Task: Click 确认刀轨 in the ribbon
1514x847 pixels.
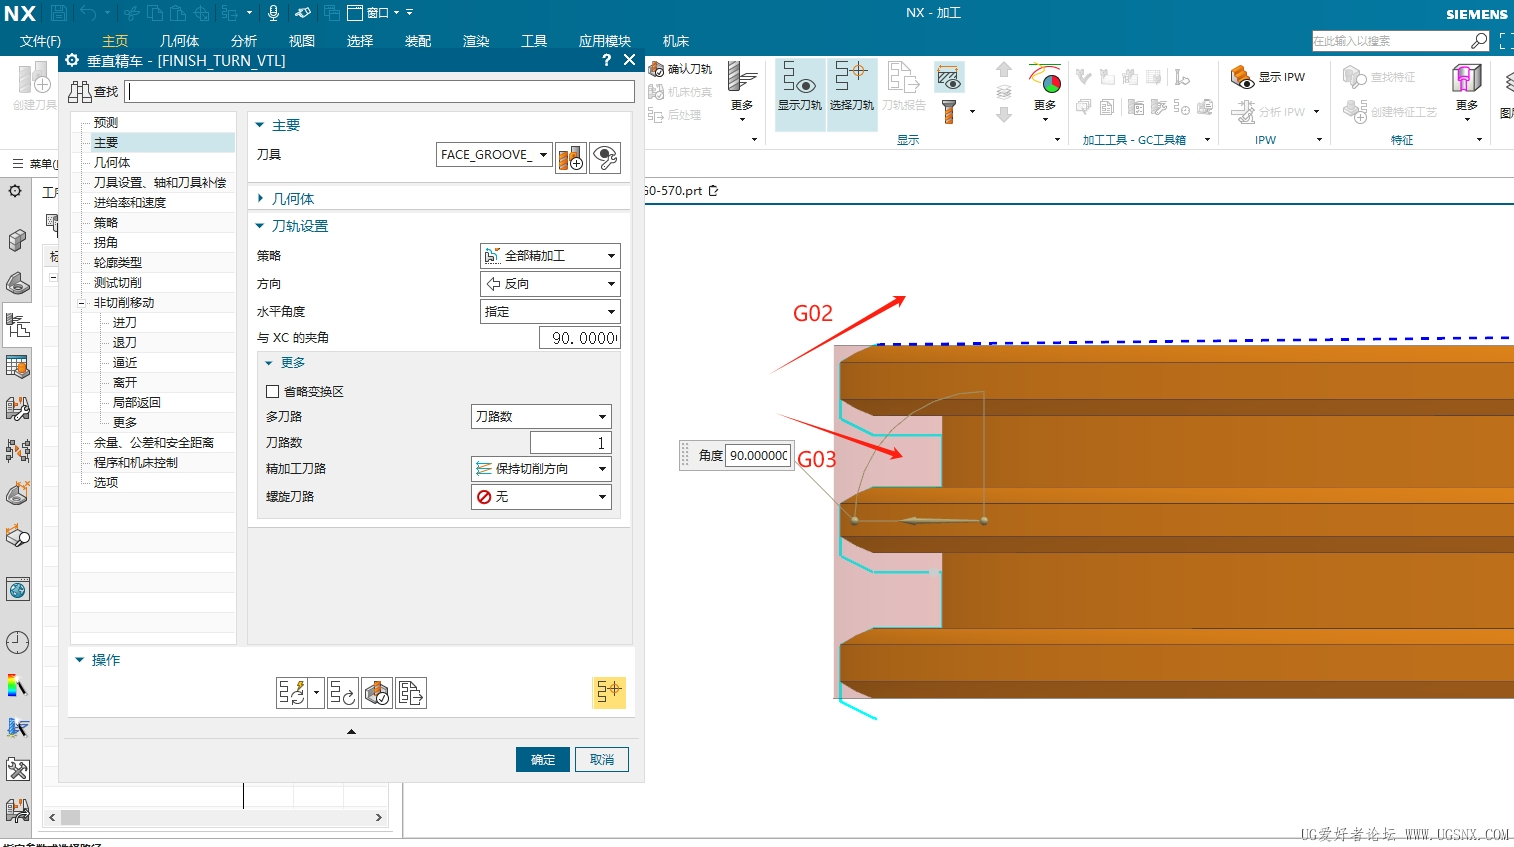Action: point(680,69)
